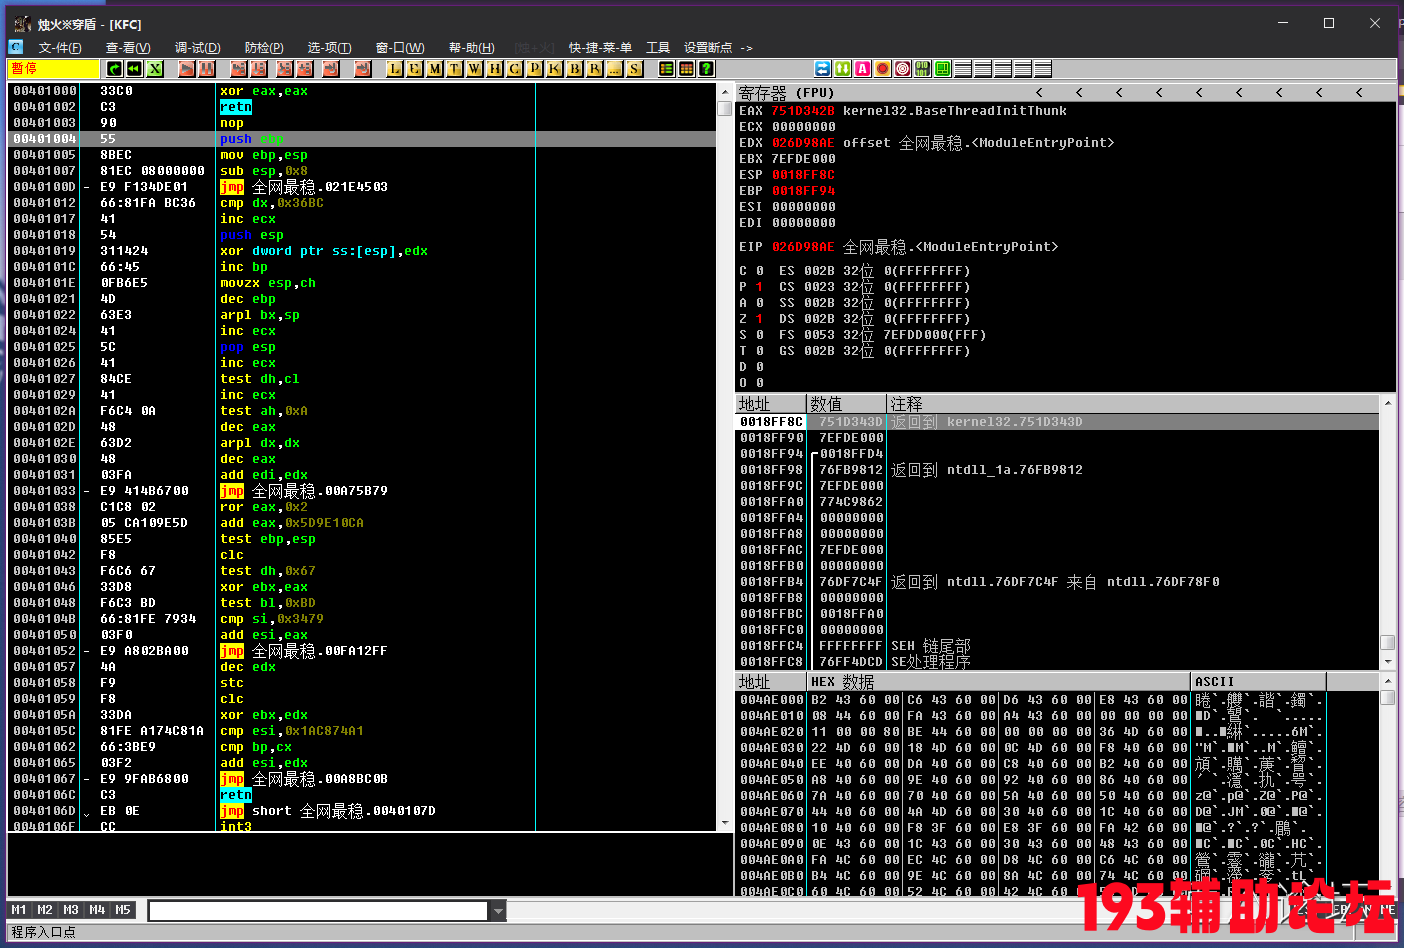Pause execution with the red pause icon

[x=207, y=69]
